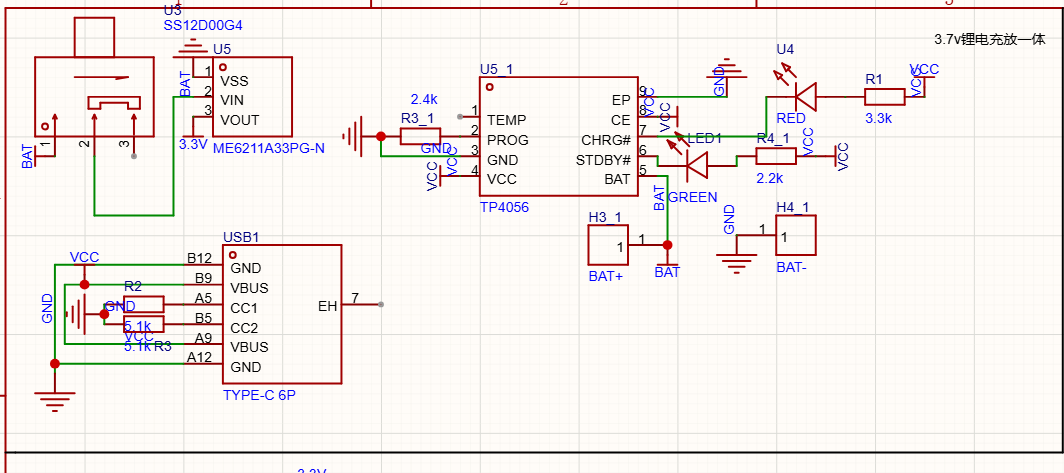Click the STDBY# pin name
Image resolution: width=1064 pixels, height=473 pixels.
tap(604, 160)
